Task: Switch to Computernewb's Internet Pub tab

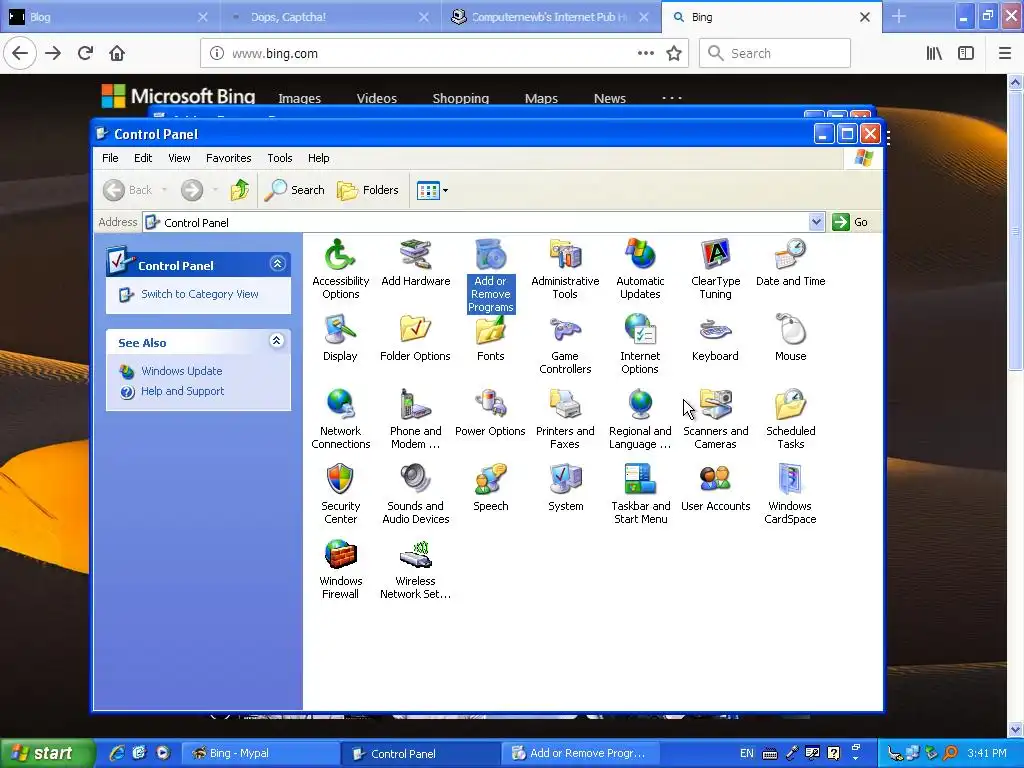Action: click(551, 17)
